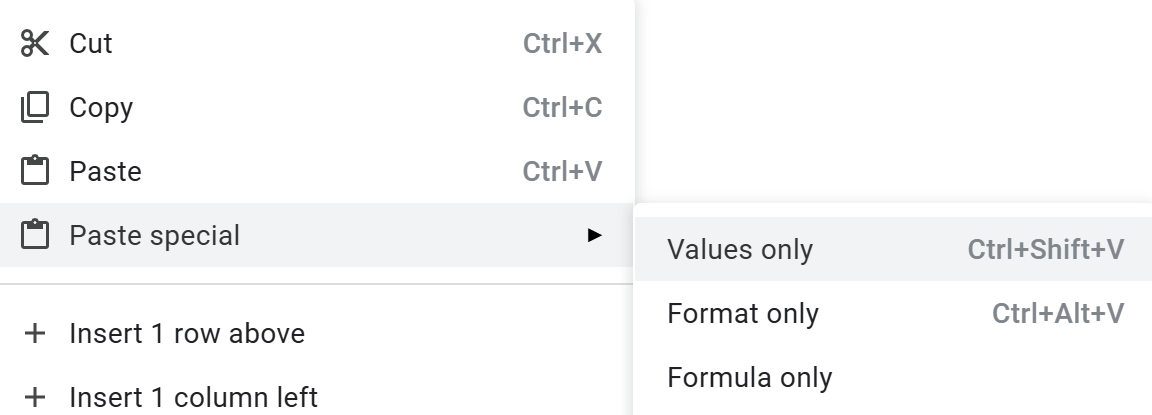Click the Ctrl+X shortcut label

tap(562, 44)
